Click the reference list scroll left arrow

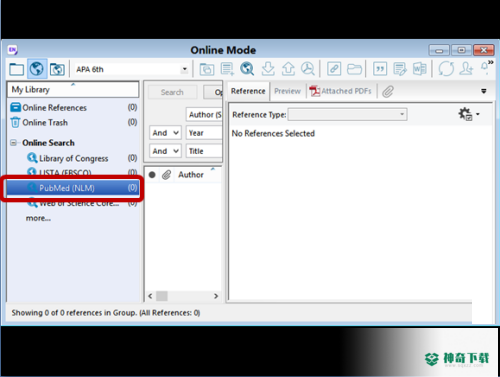click(x=150, y=296)
